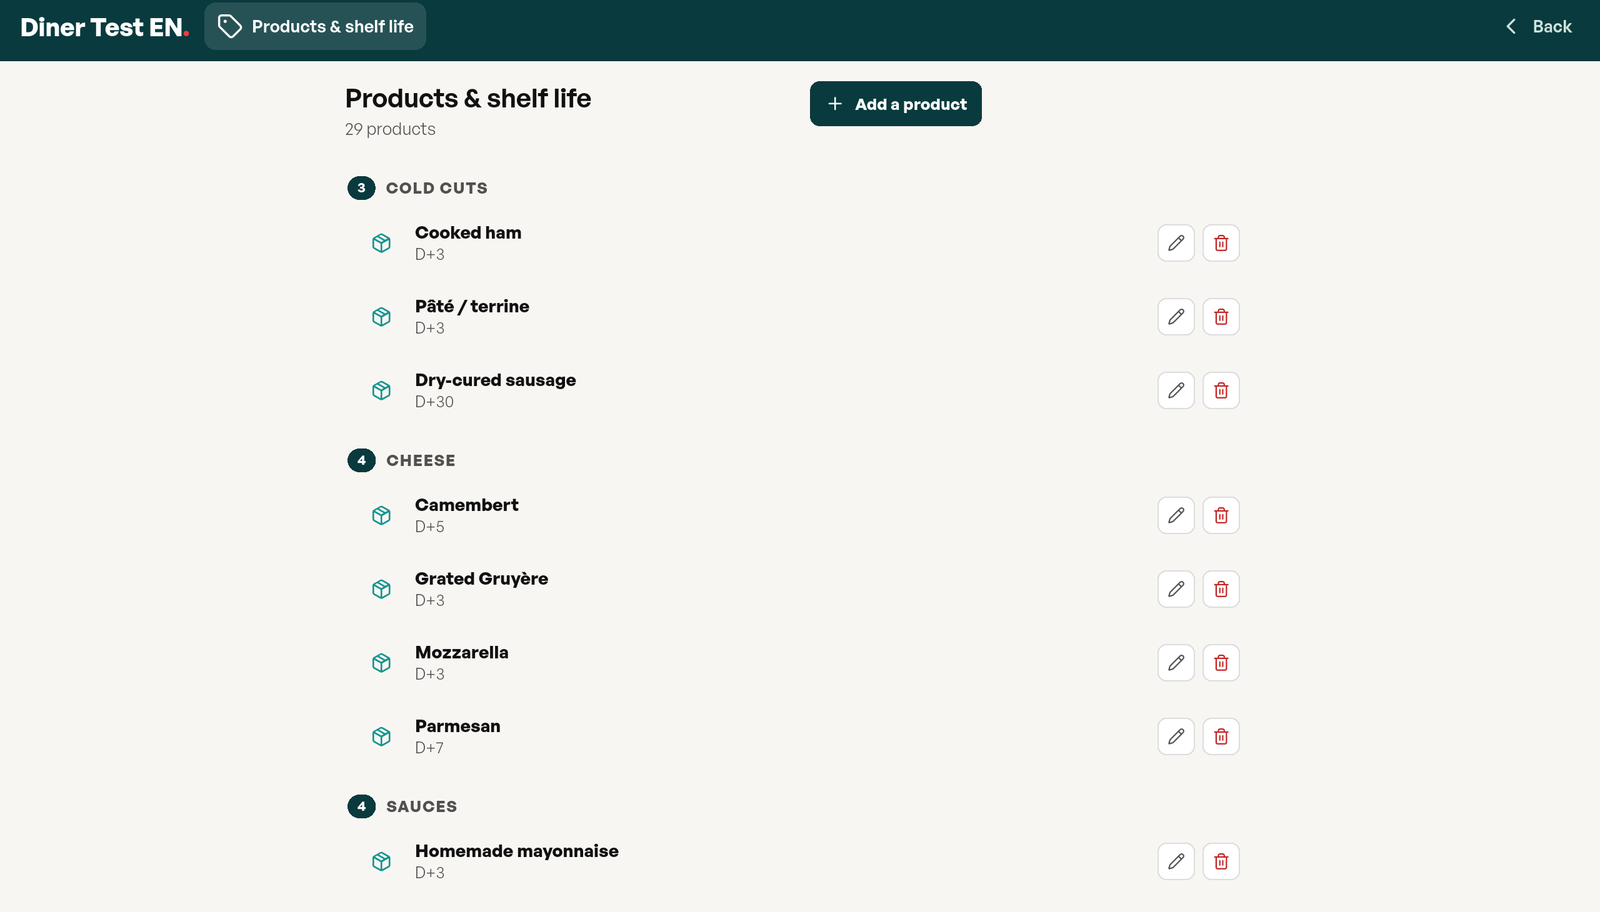Delete the Parmesan product
Screen dimensions: 1600x912
[1221, 737]
